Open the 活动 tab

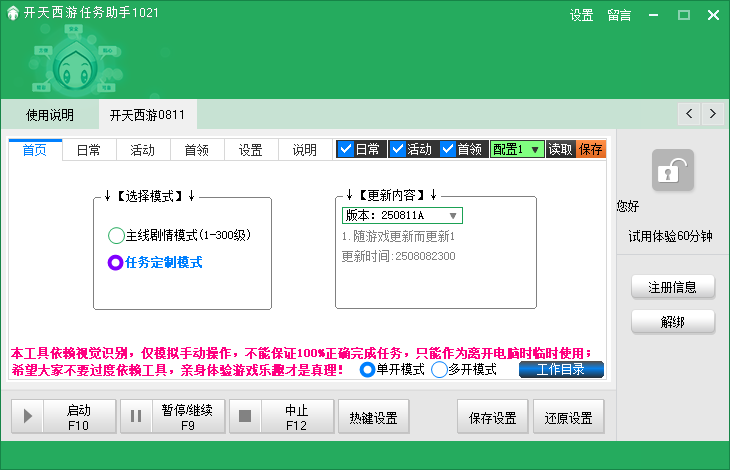[x=142, y=150]
